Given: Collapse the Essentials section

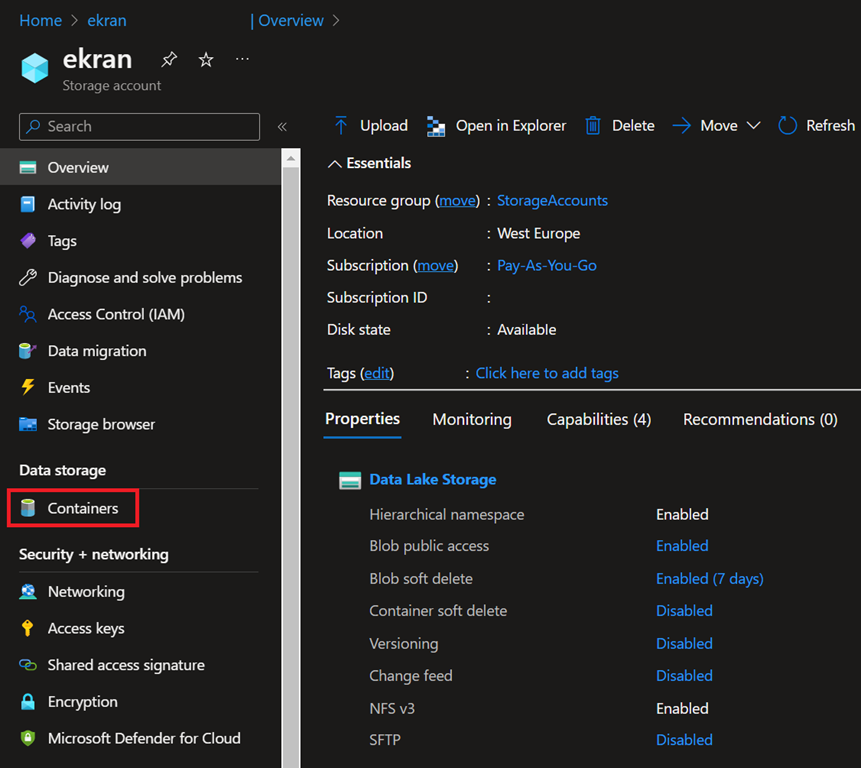Looking at the screenshot, I should point(335,163).
